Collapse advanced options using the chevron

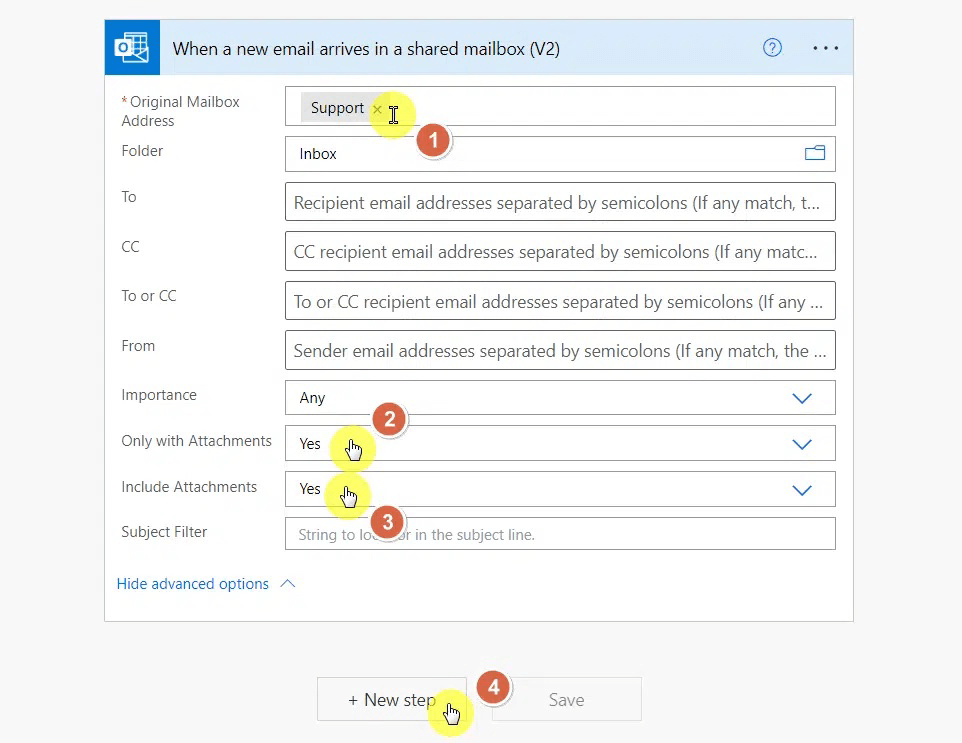click(288, 583)
